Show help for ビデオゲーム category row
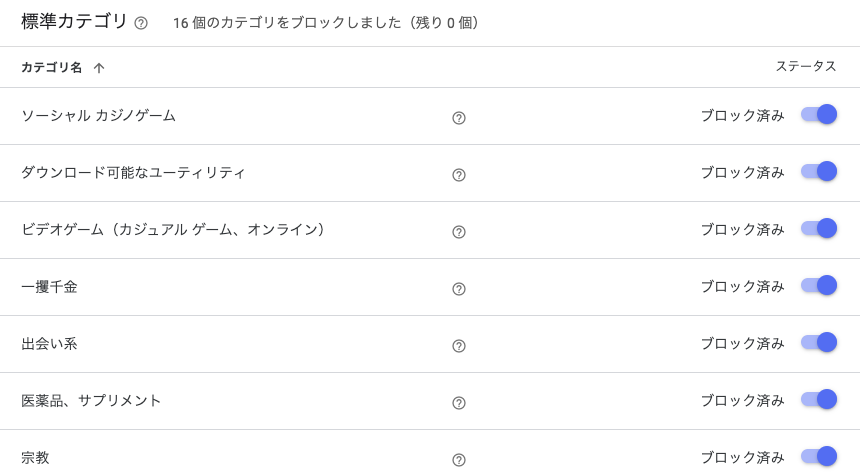This screenshot has width=860, height=473. (459, 232)
